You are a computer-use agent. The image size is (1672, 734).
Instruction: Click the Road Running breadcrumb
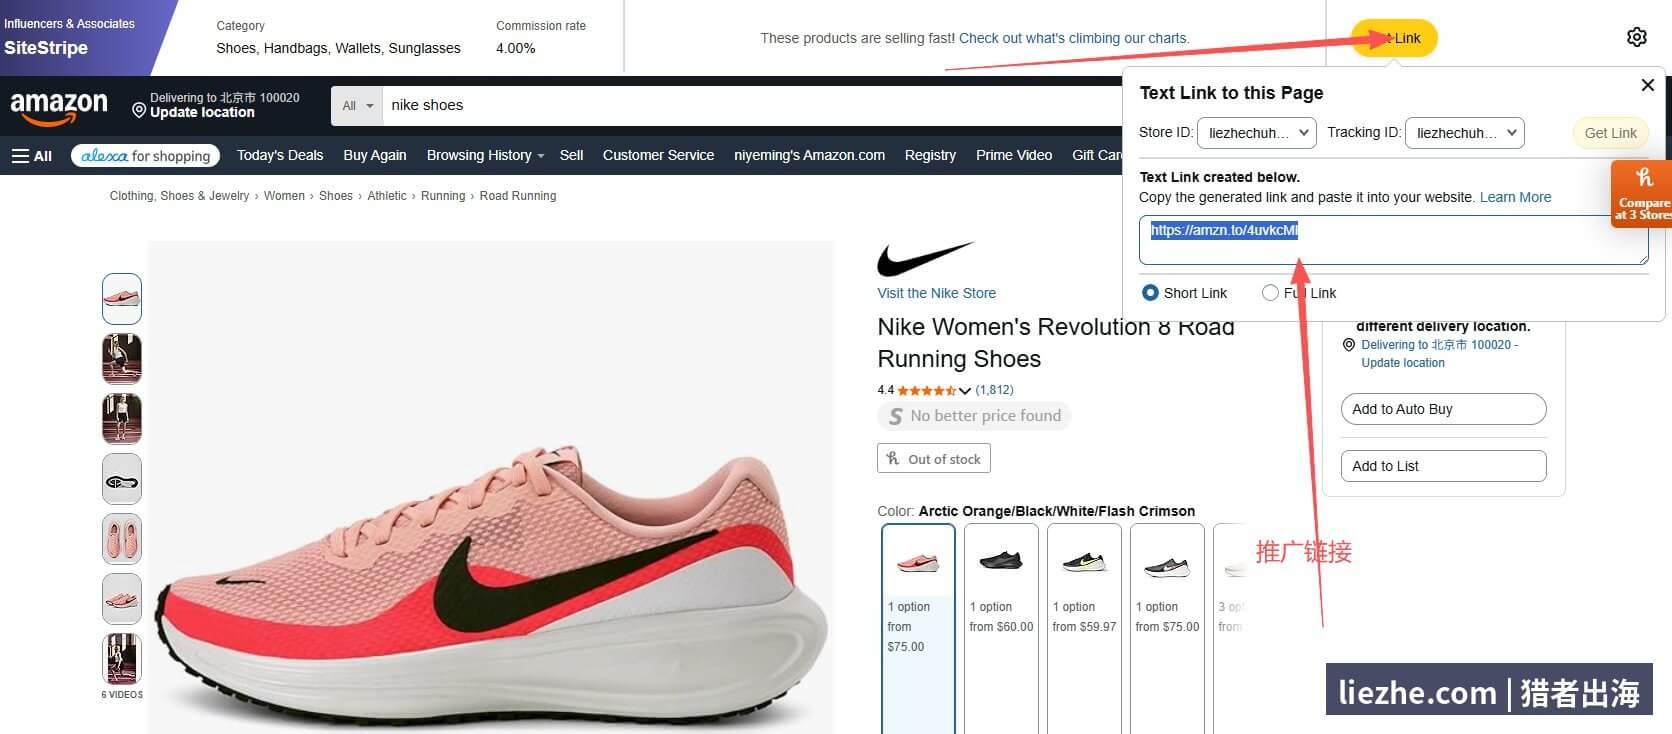click(x=518, y=196)
